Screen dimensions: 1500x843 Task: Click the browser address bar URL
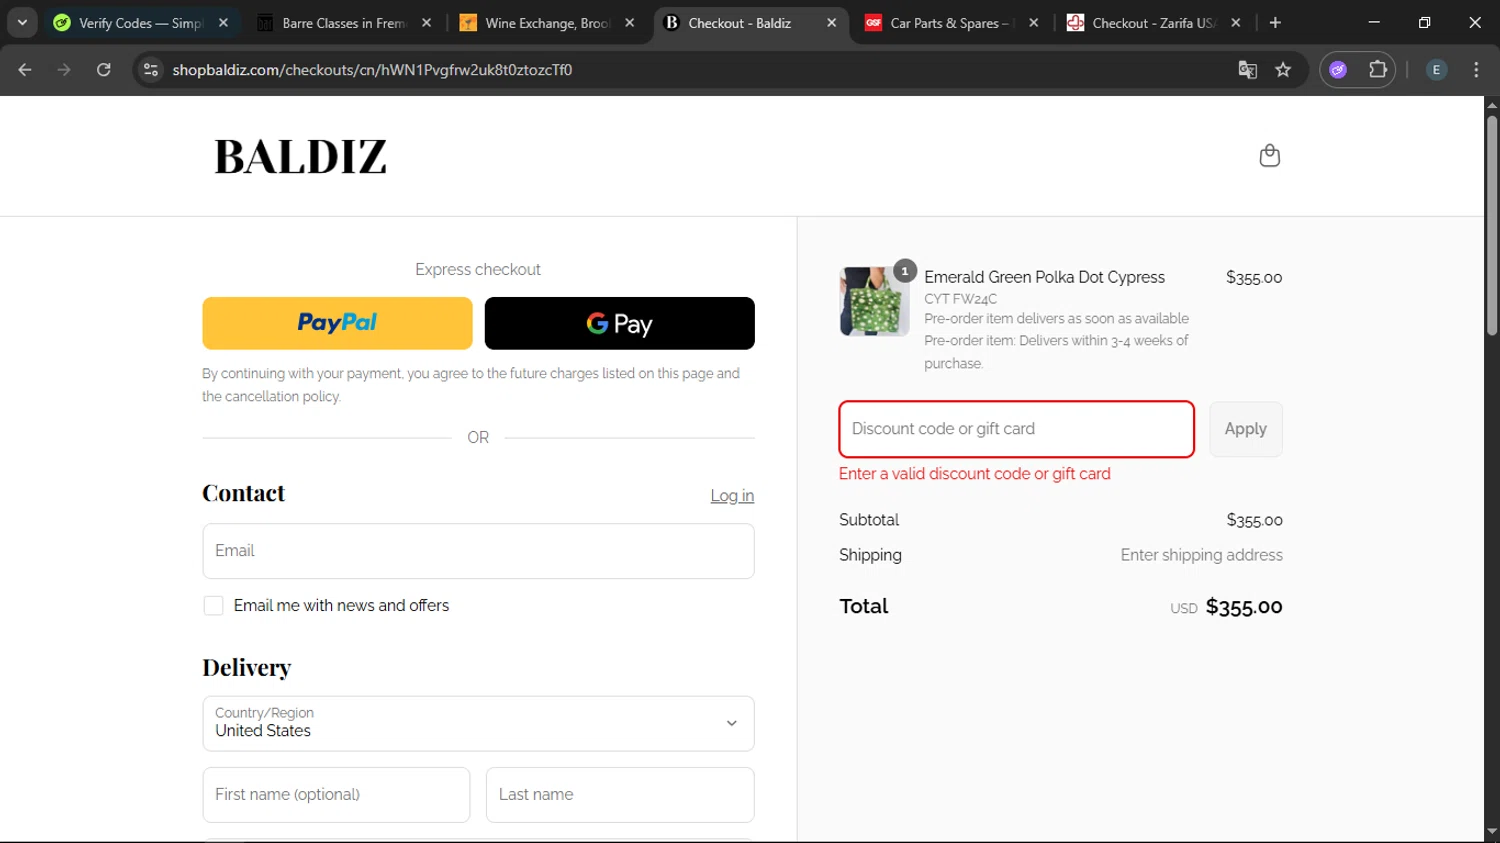point(372,70)
